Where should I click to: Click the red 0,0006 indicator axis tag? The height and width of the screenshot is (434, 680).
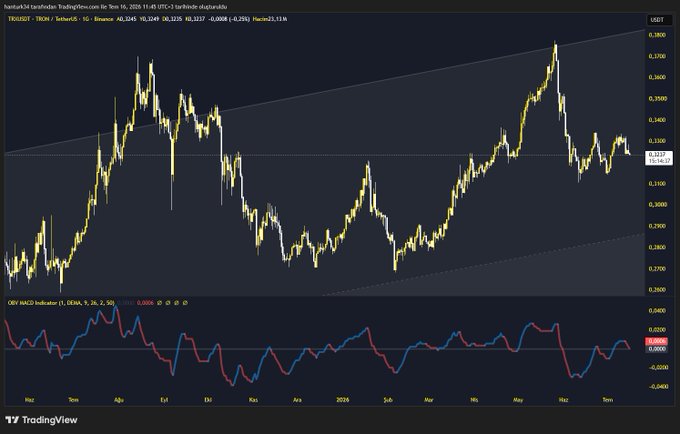(657, 342)
